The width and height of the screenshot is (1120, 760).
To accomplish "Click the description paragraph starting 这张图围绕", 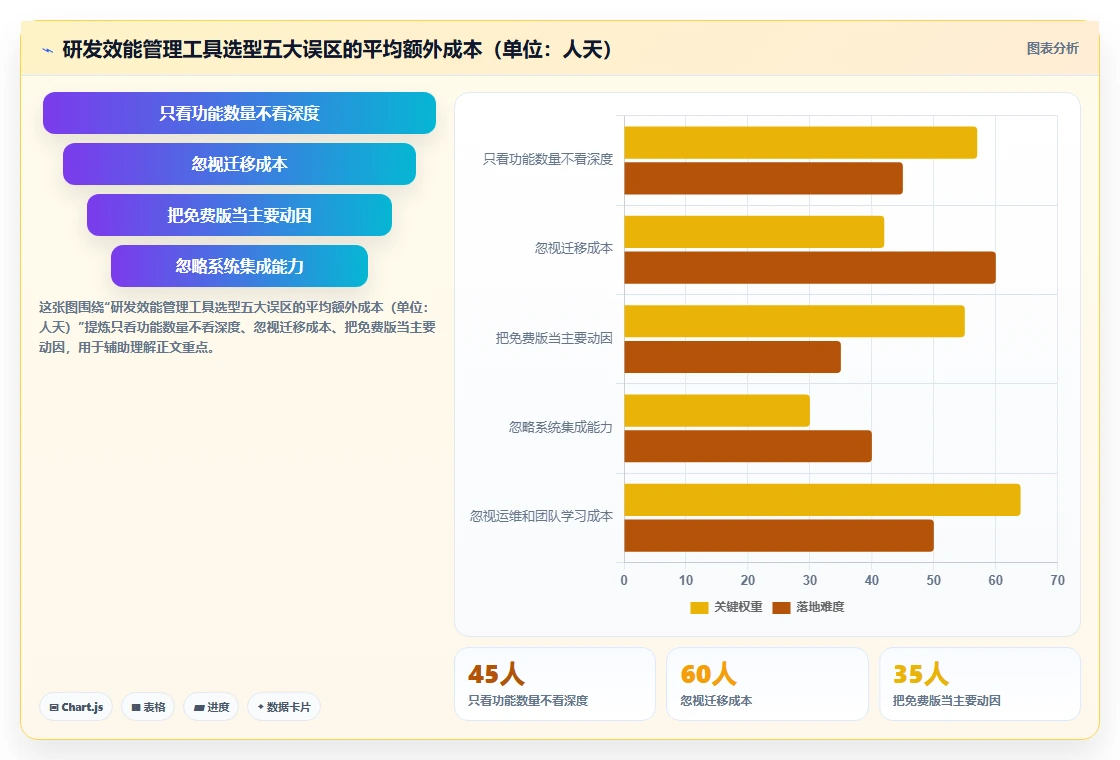I will point(237,327).
